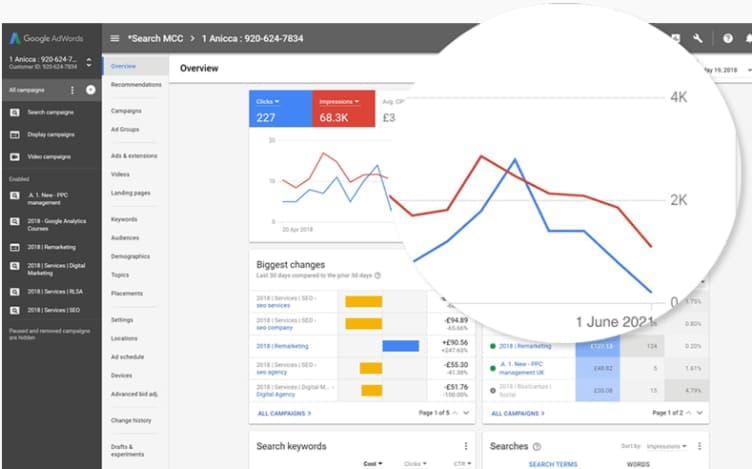752x469 pixels.
Task: Open CTR column dropdown in Search keywords
Action: [x=462, y=464]
